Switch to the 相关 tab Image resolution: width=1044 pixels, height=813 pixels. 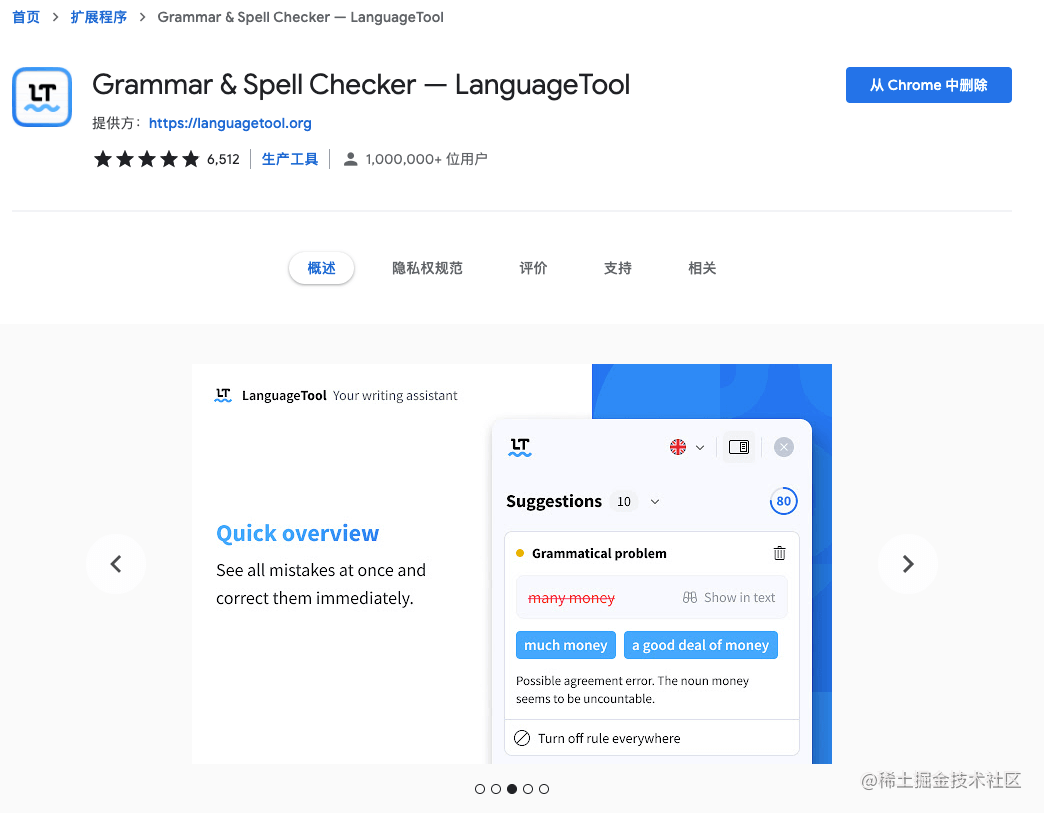tap(702, 268)
